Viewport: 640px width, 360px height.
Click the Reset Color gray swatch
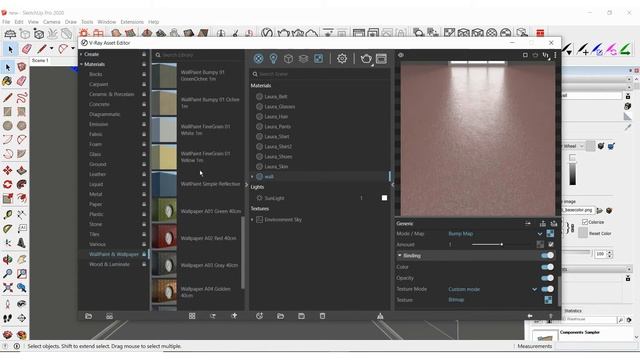[x=583, y=233]
